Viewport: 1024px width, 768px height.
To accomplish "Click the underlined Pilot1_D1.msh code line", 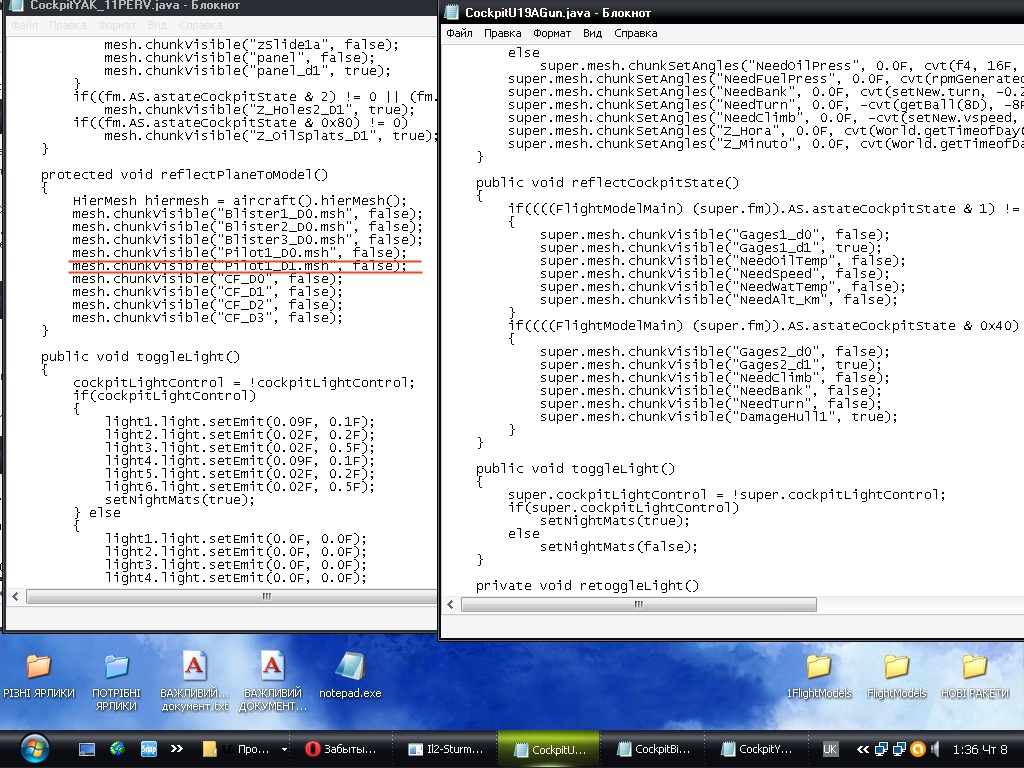I will [x=239, y=266].
